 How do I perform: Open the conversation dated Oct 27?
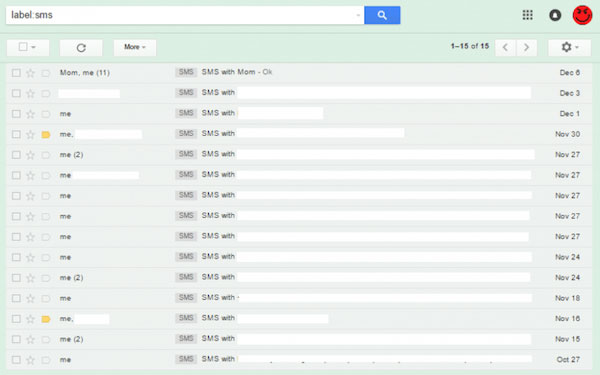point(299,360)
